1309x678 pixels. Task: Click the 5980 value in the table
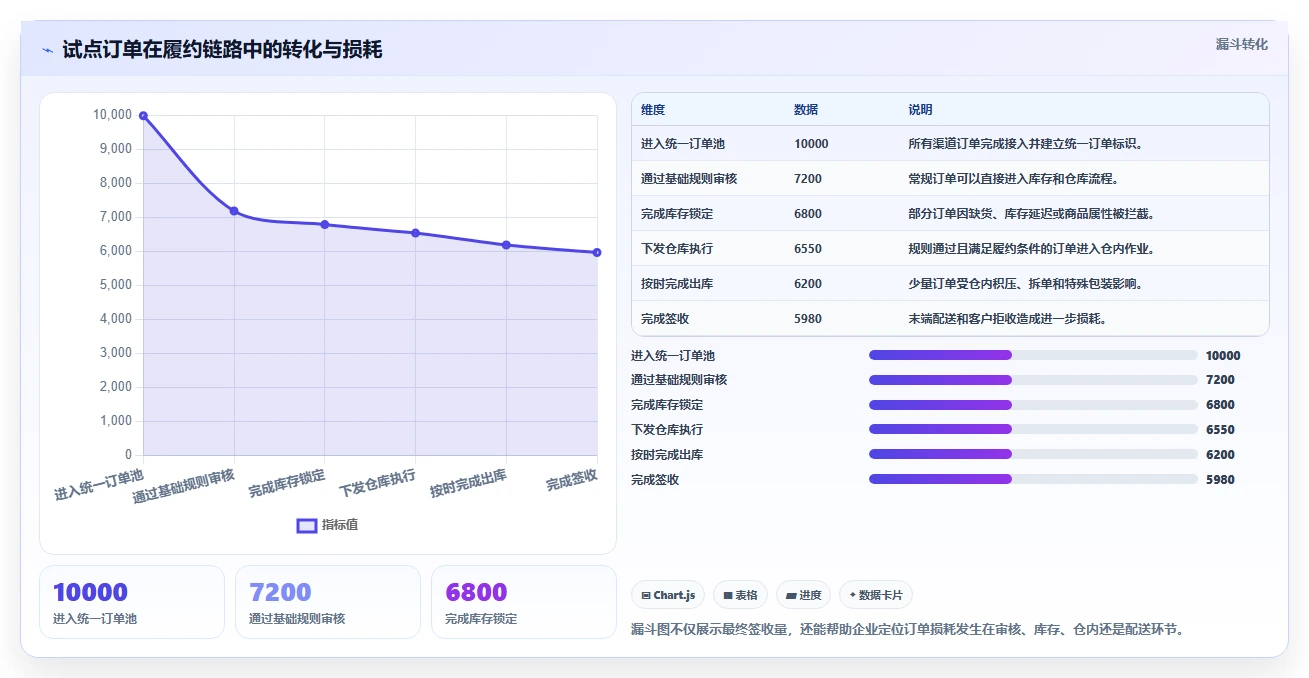tap(808, 319)
